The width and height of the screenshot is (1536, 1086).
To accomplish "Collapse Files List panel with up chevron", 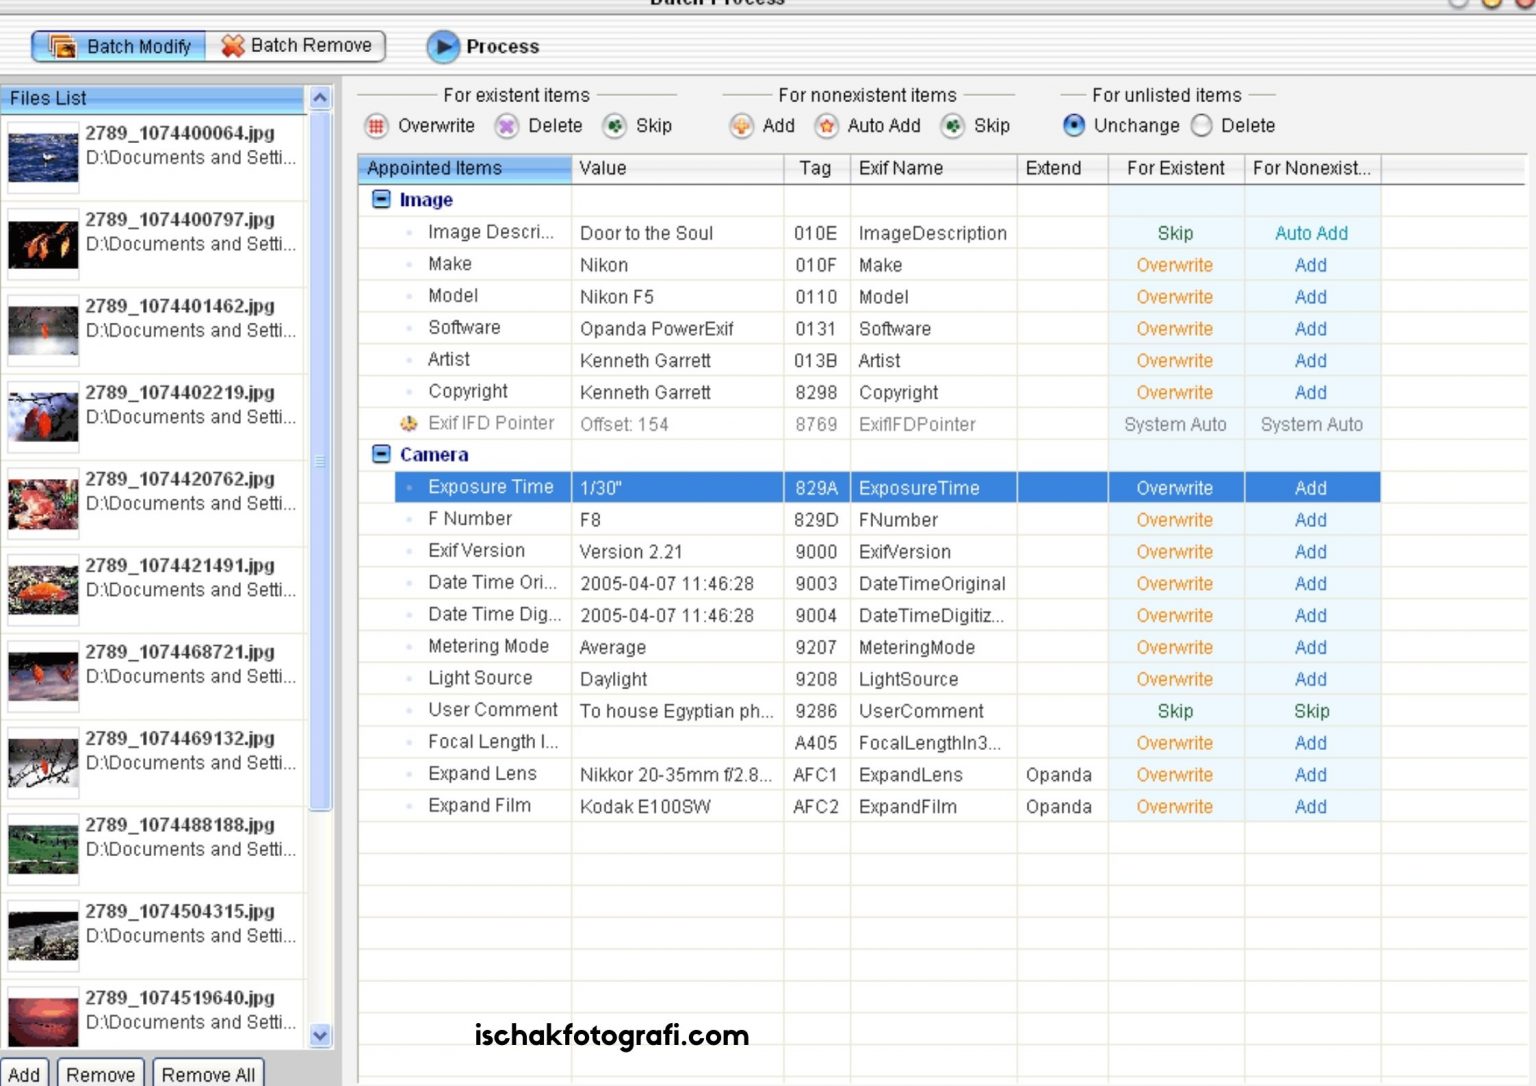I will click(320, 98).
